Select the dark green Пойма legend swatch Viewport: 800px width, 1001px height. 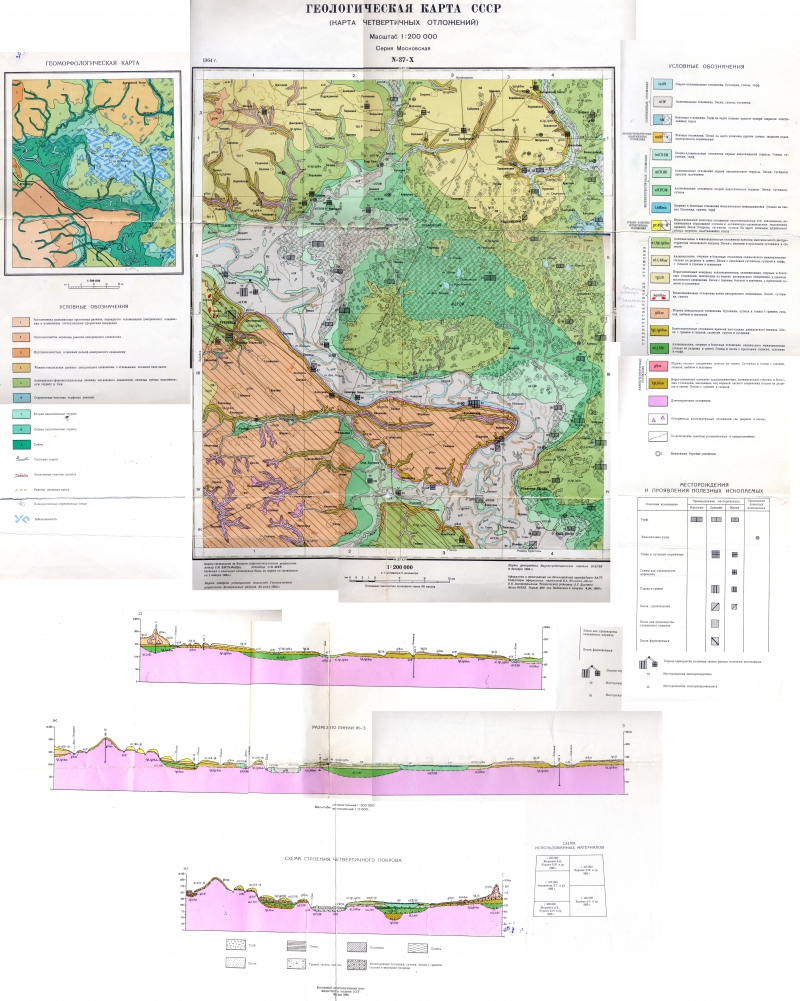pyautogui.click(x=22, y=444)
